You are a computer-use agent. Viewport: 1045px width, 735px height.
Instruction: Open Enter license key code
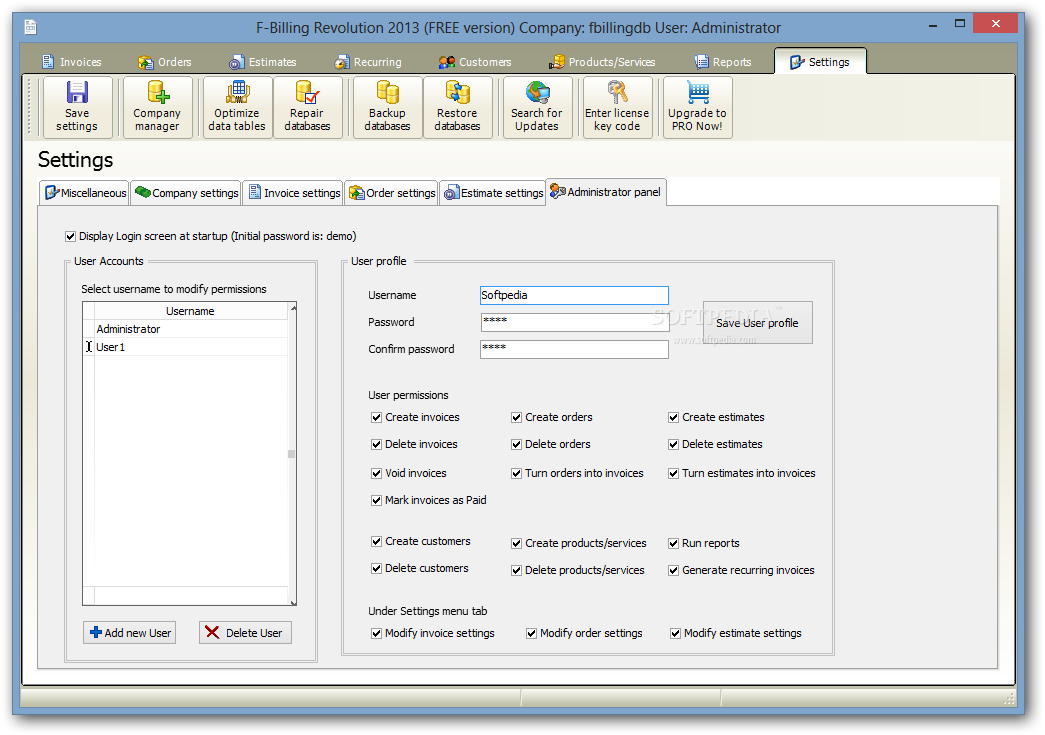pos(617,107)
